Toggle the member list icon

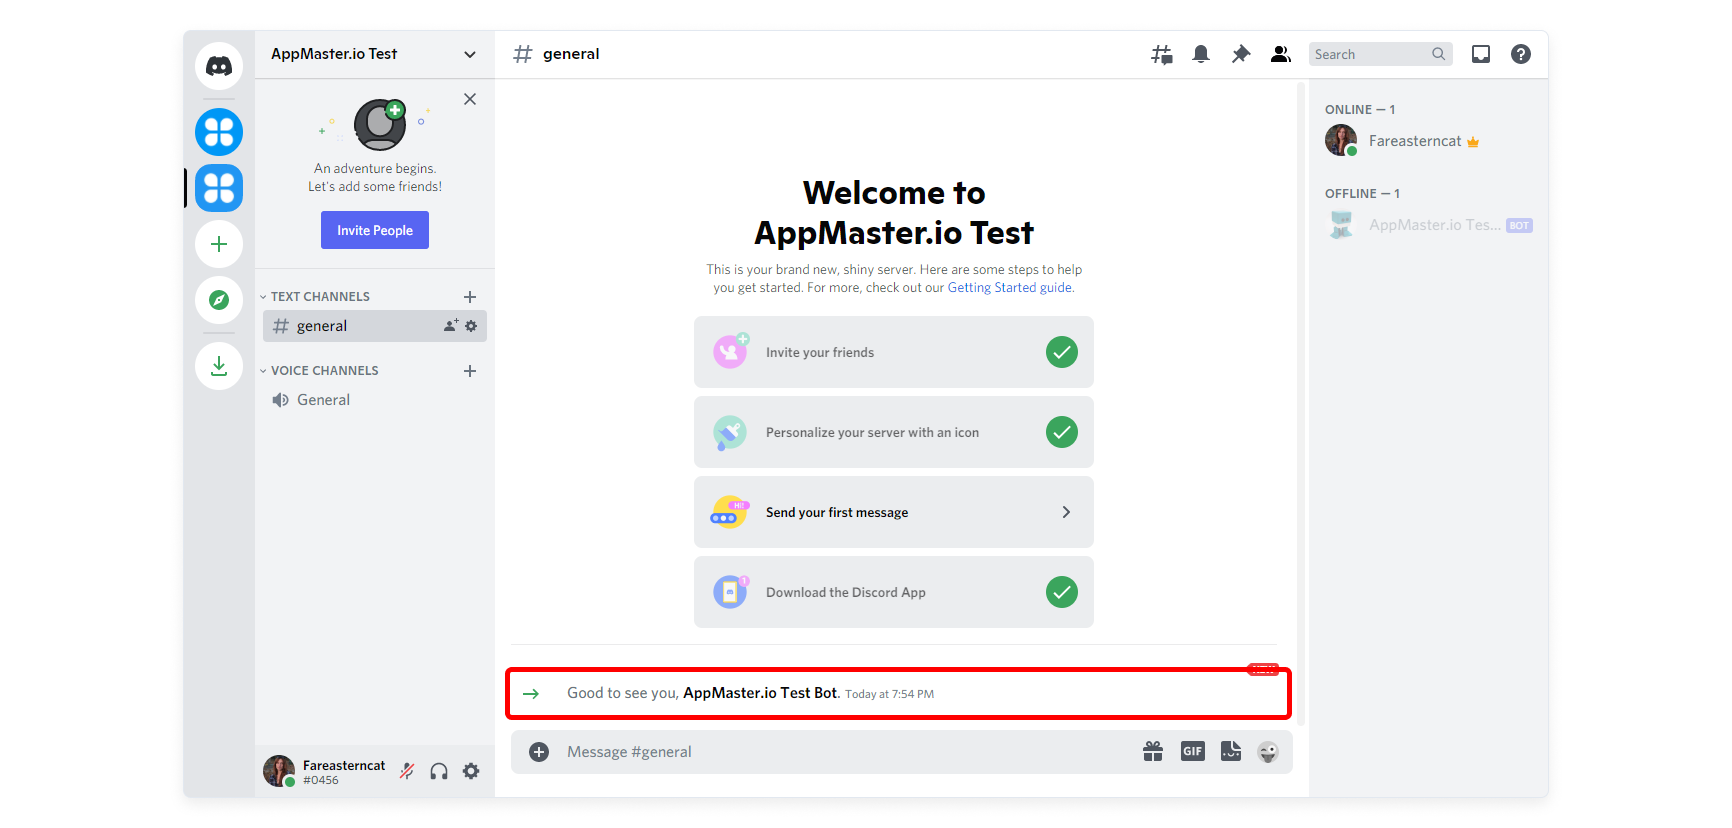[x=1281, y=54]
